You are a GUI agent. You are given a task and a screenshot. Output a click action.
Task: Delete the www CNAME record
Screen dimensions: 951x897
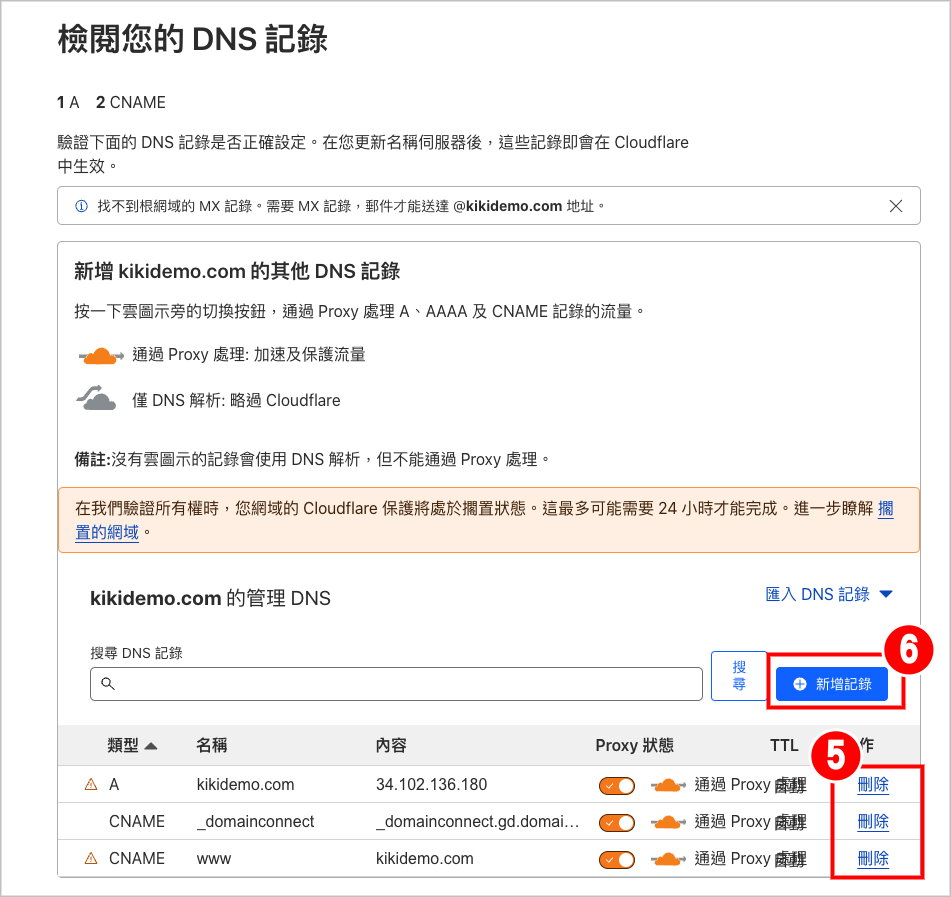pyautogui.click(x=873, y=858)
